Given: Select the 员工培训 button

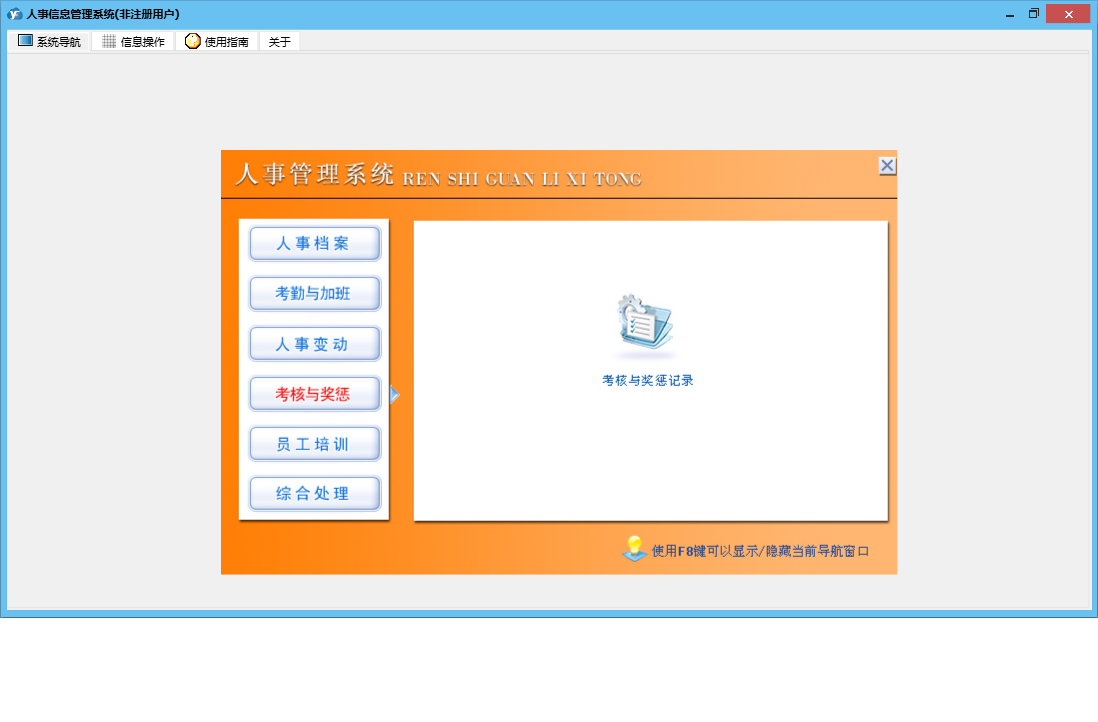Looking at the screenshot, I should tap(315, 444).
